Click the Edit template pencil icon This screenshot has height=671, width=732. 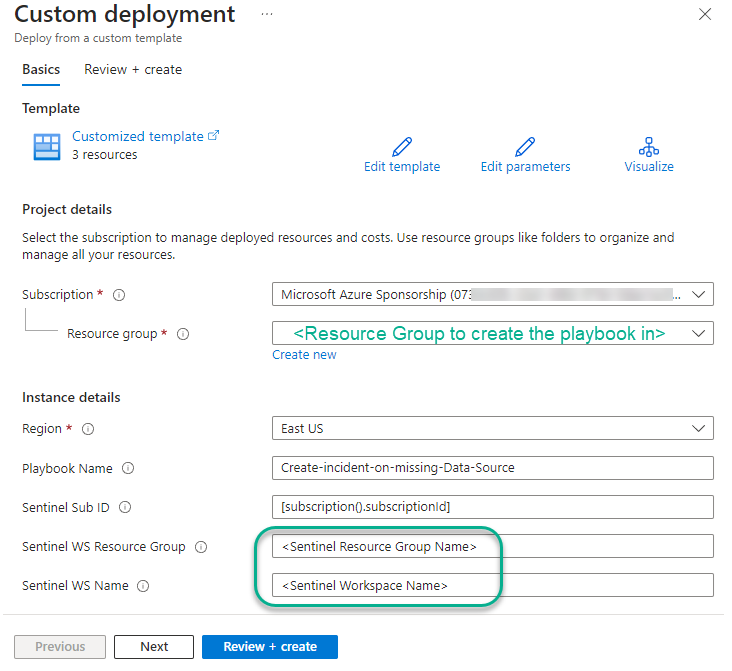402,146
